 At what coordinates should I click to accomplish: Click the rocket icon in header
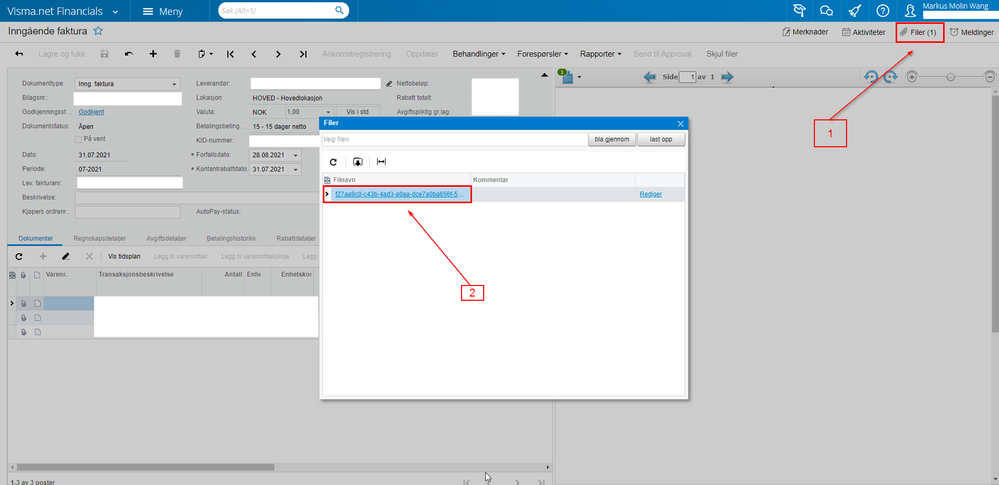pos(855,11)
